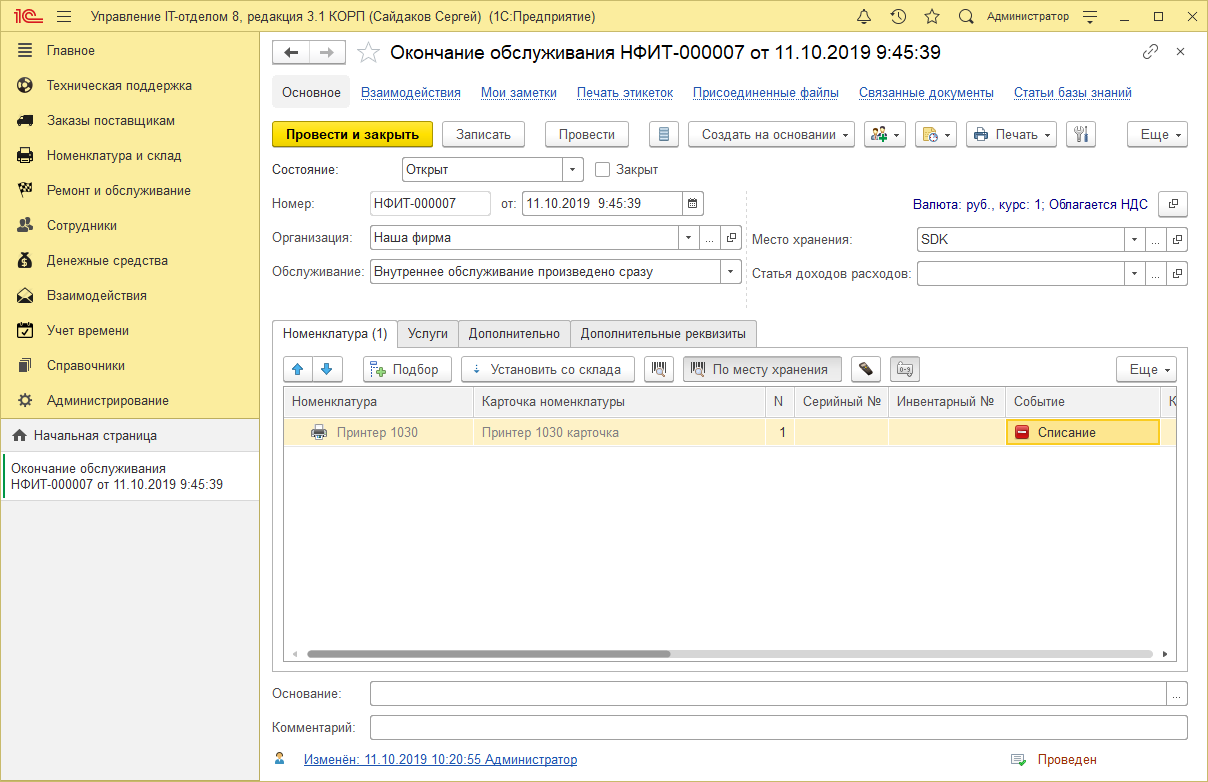Viewport: 1208px width, 782px height.
Task: Click the blue up arrow to move row up
Action: click(297, 369)
